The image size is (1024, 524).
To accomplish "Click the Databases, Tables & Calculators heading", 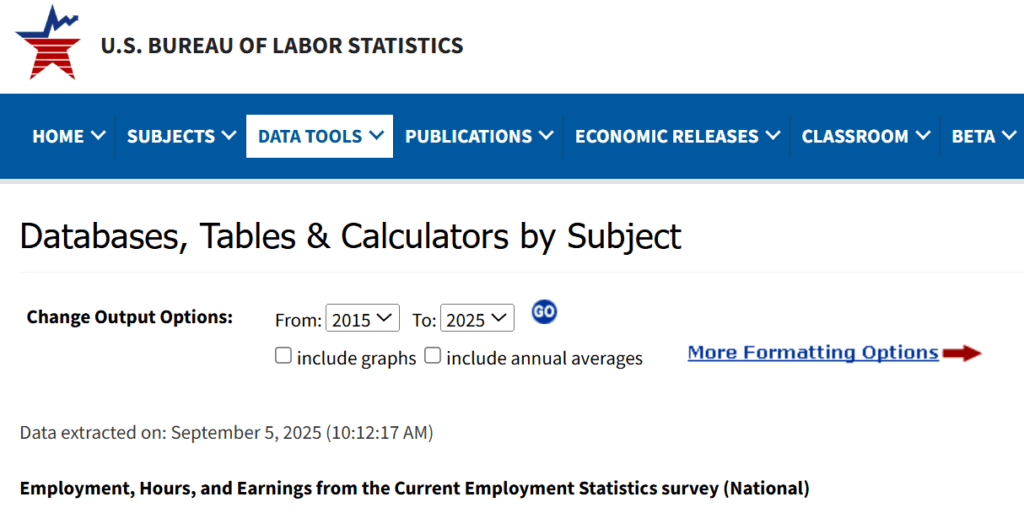I will 351,237.
